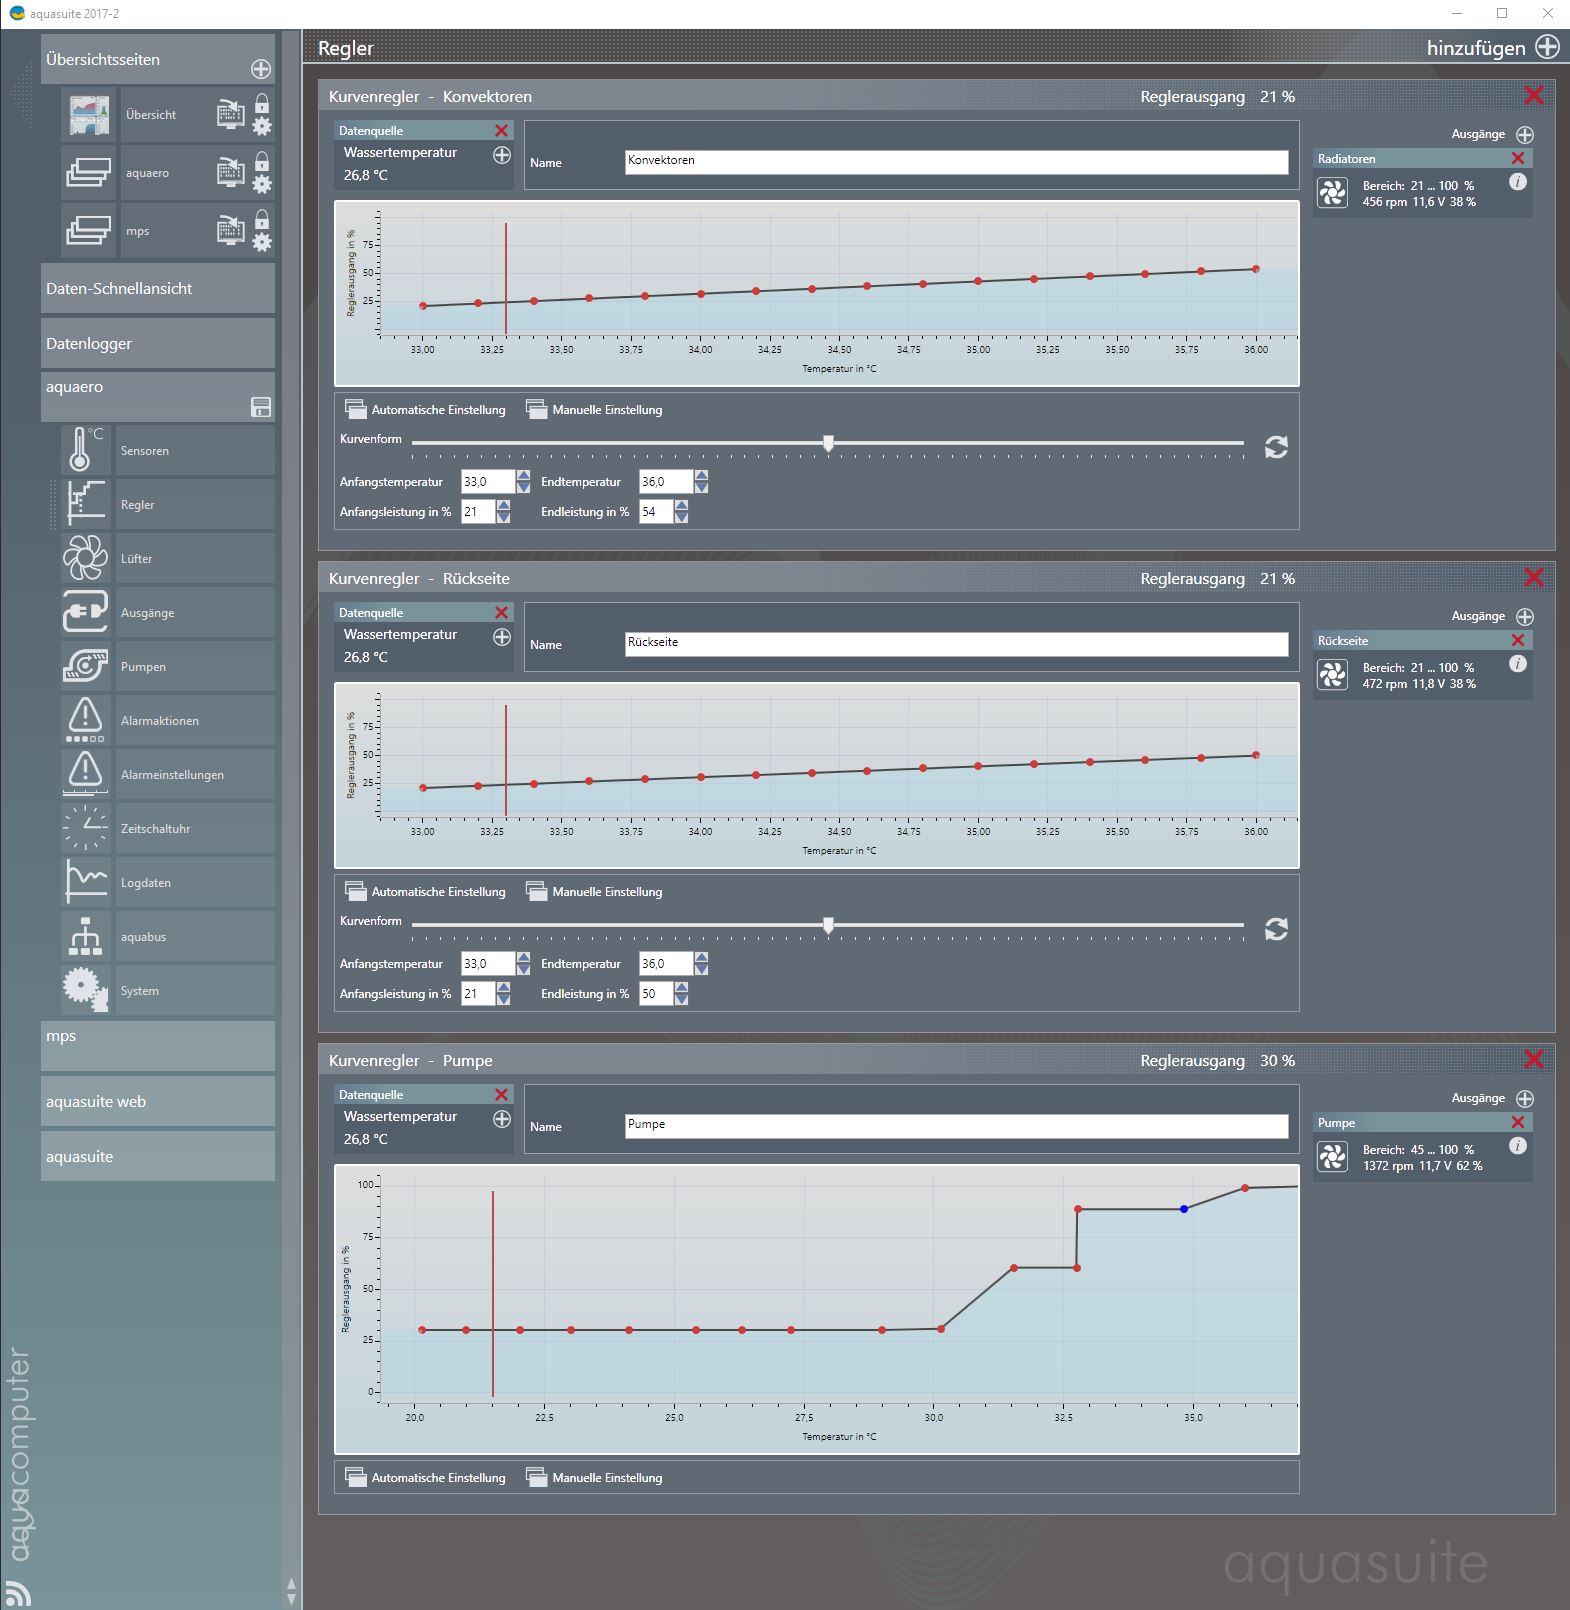The image size is (1570, 1610).
Task: Add data source plus in Rückseite regulator
Action: coord(502,637)
